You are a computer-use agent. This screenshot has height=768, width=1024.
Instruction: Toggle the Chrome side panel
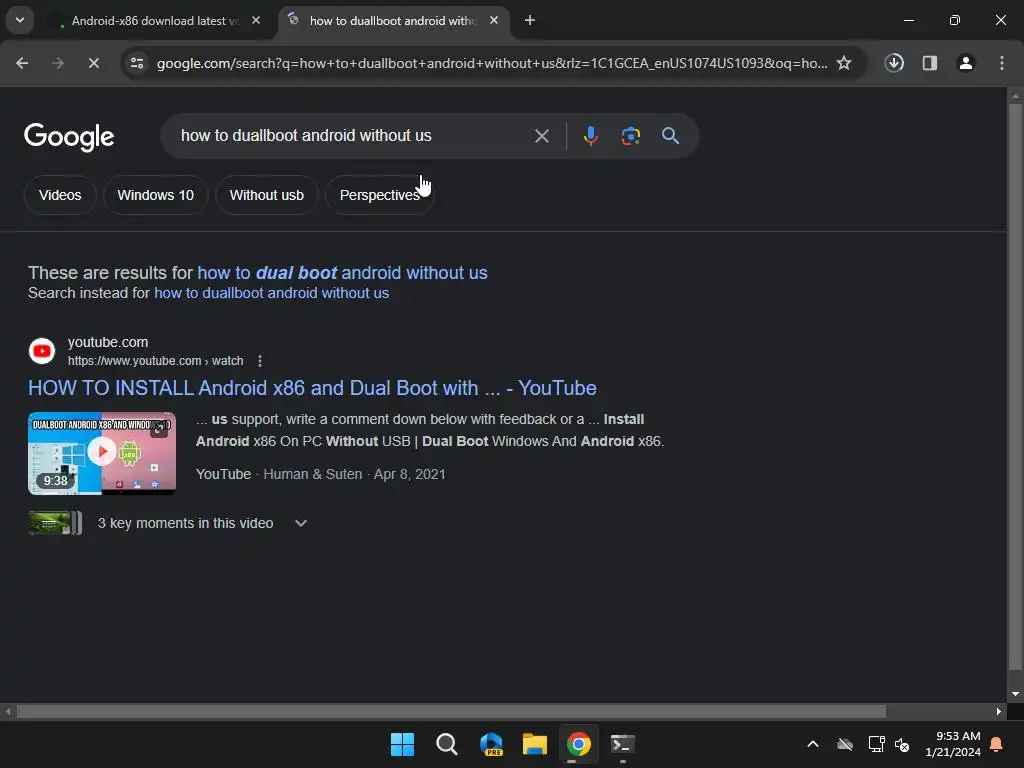click(930, 63)
